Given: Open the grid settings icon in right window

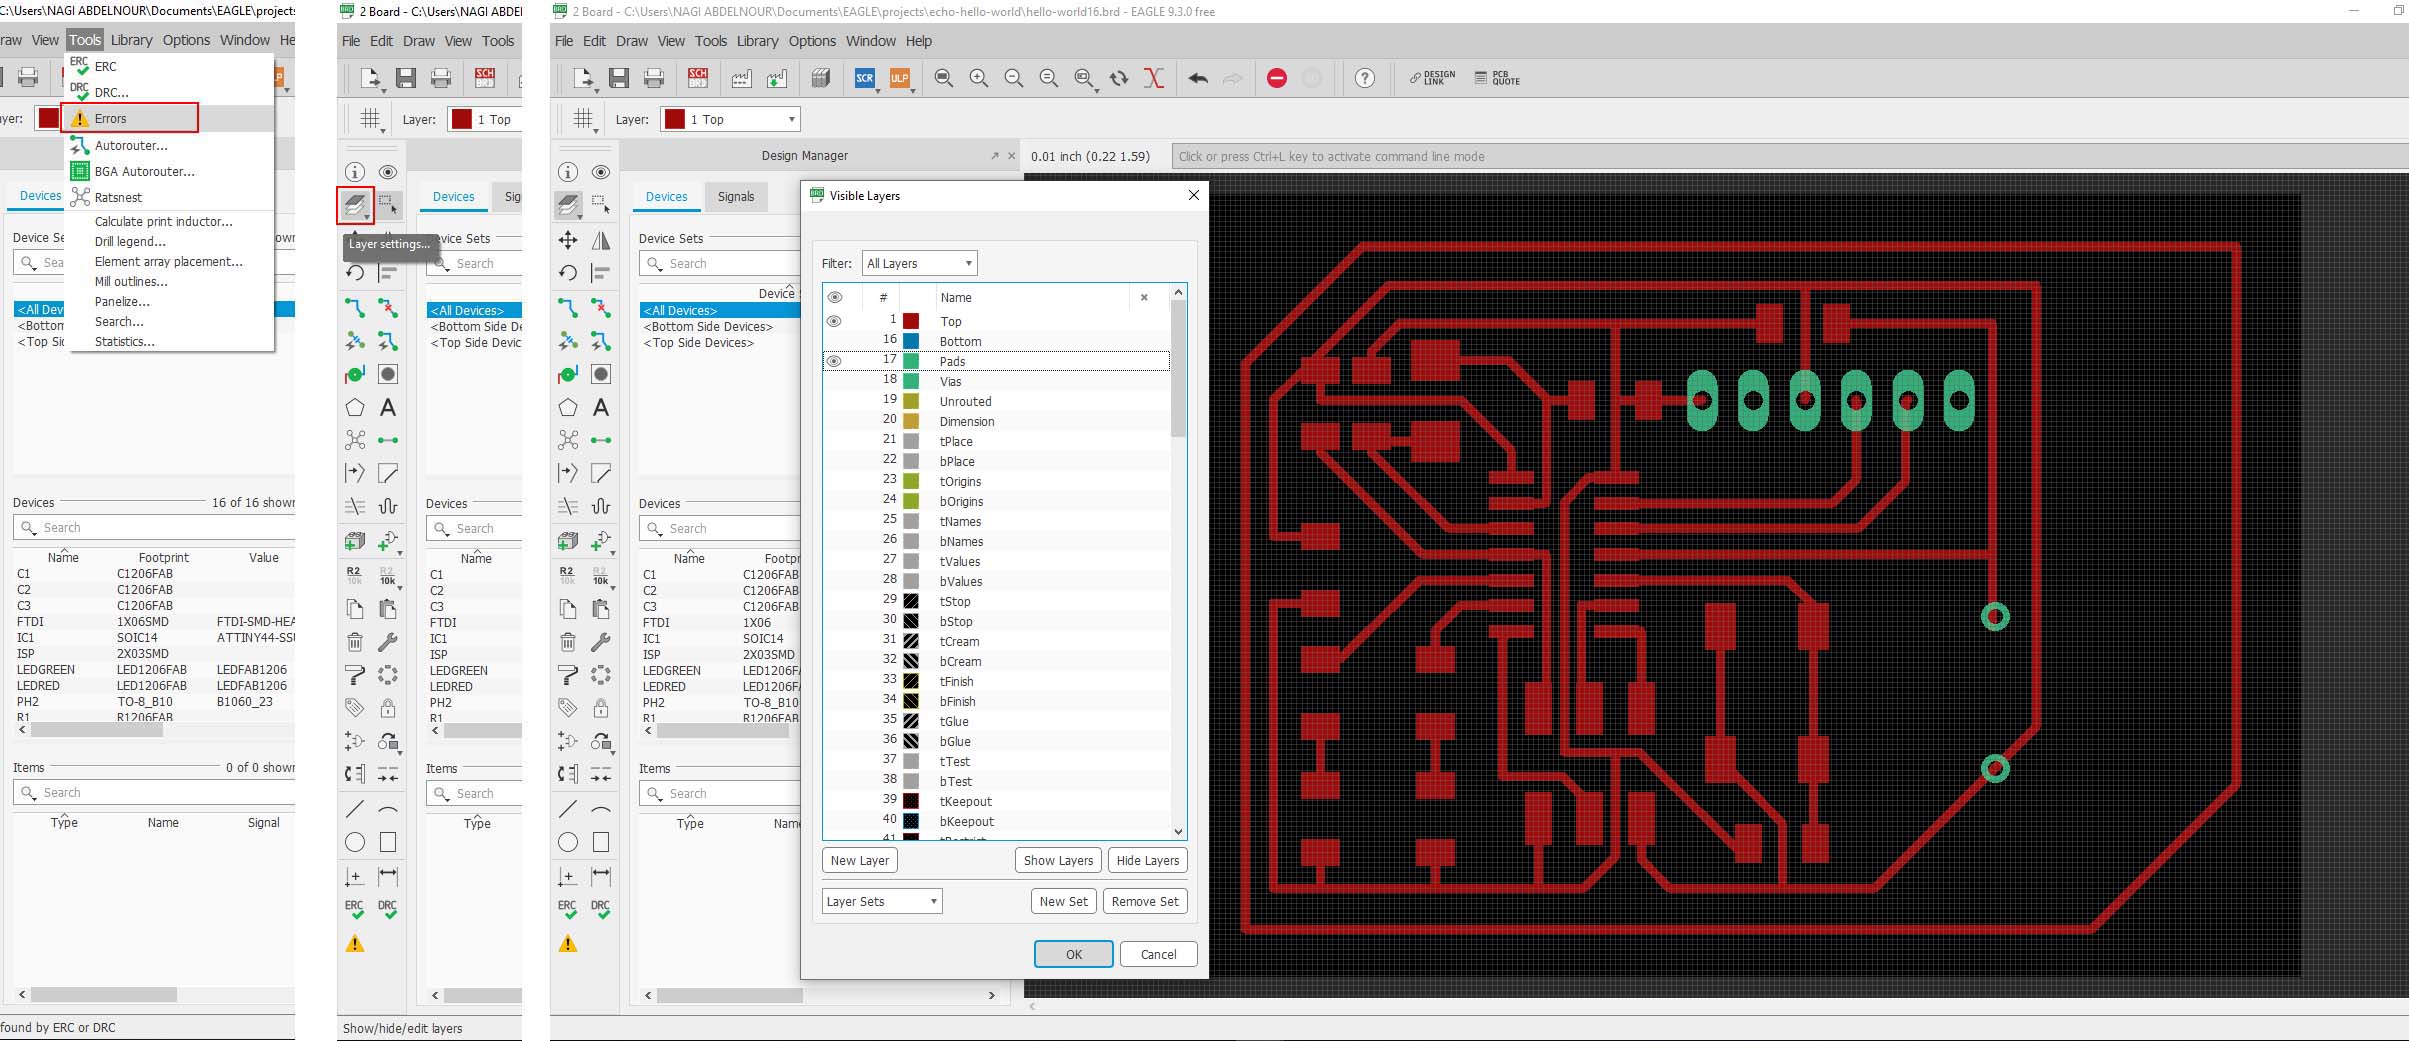Looking at the screenshot, I should [584, 119].
